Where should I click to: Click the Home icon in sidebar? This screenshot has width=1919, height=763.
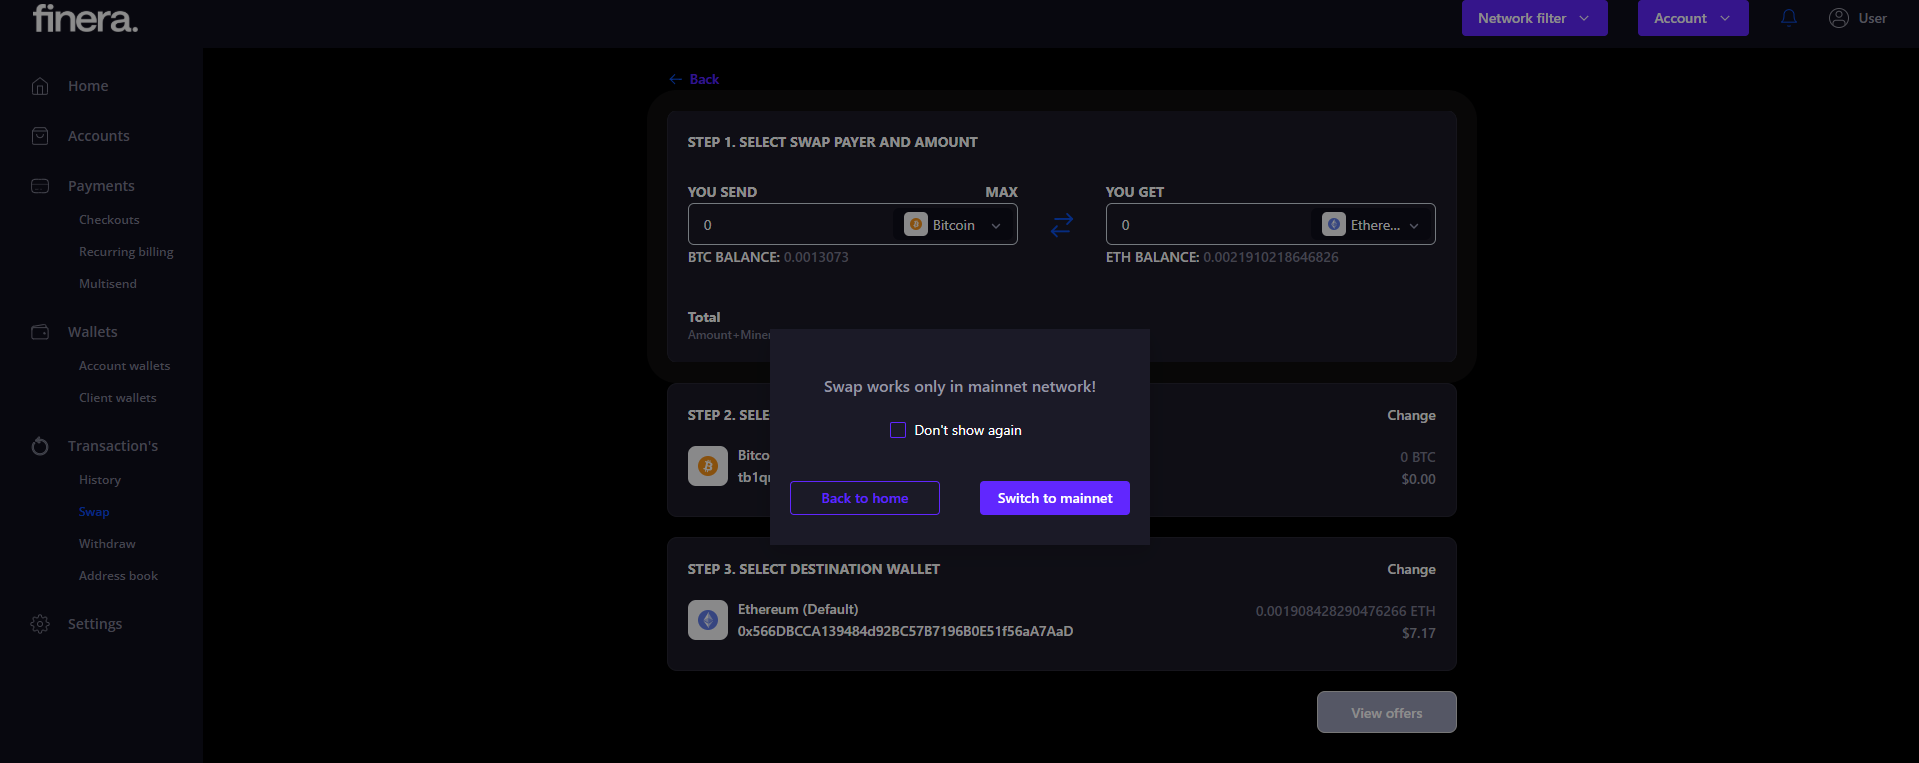(x=40, y=86)
